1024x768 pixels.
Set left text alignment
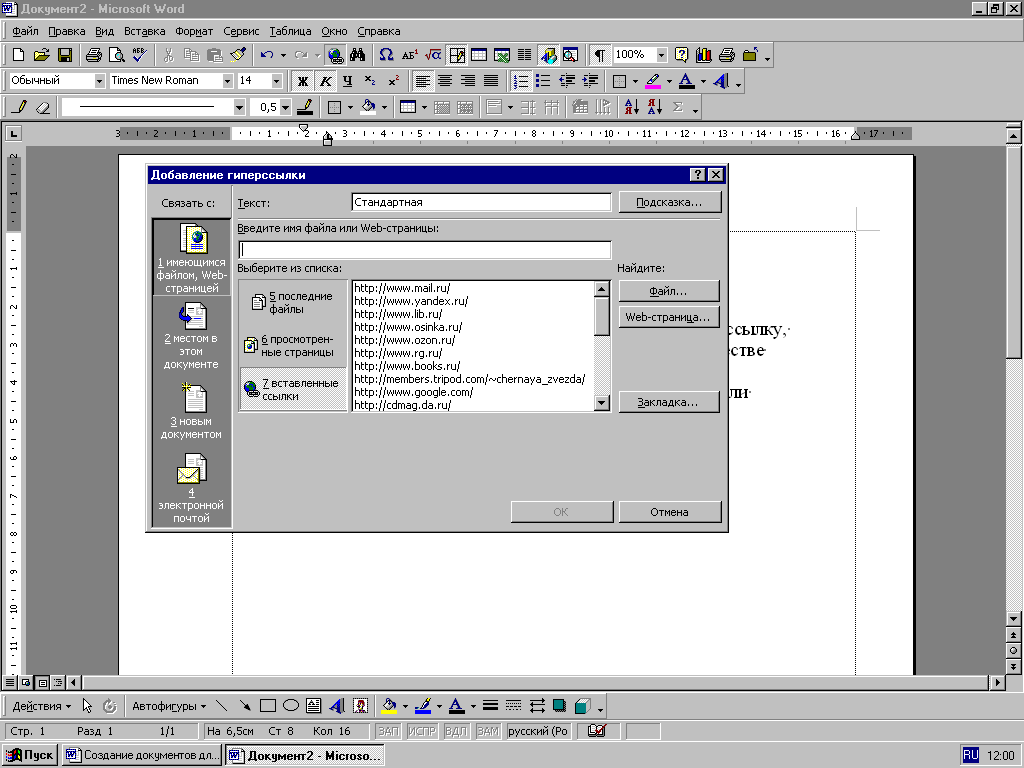pyautogui.click(x=423, y=81)
